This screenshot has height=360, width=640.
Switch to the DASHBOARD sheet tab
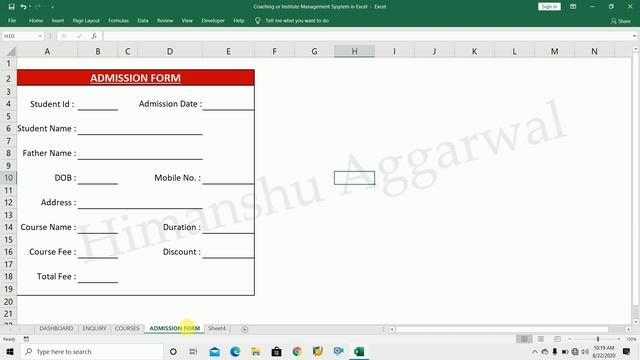point(56,328)
